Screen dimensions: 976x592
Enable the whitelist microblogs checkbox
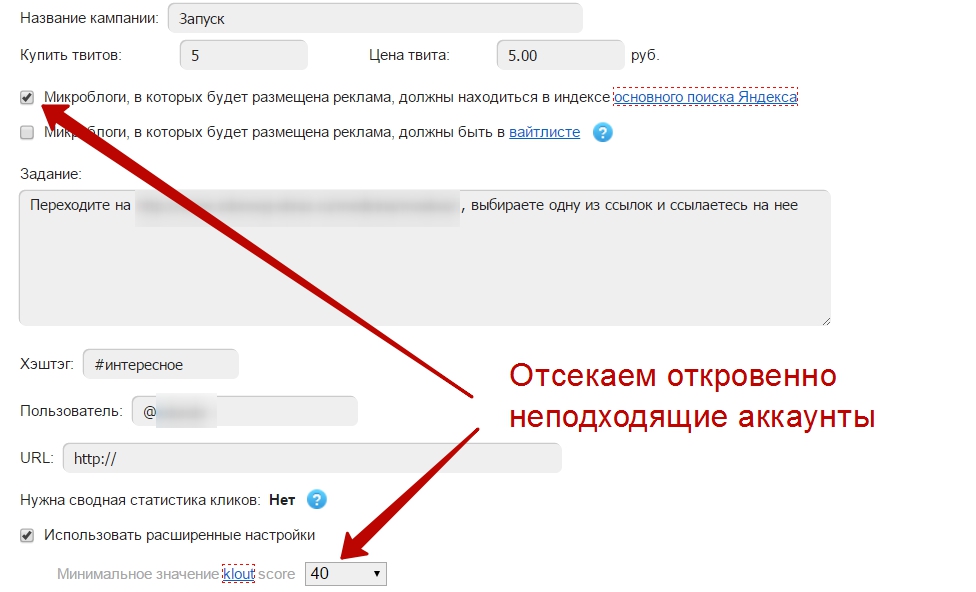(x=27, y=132)
